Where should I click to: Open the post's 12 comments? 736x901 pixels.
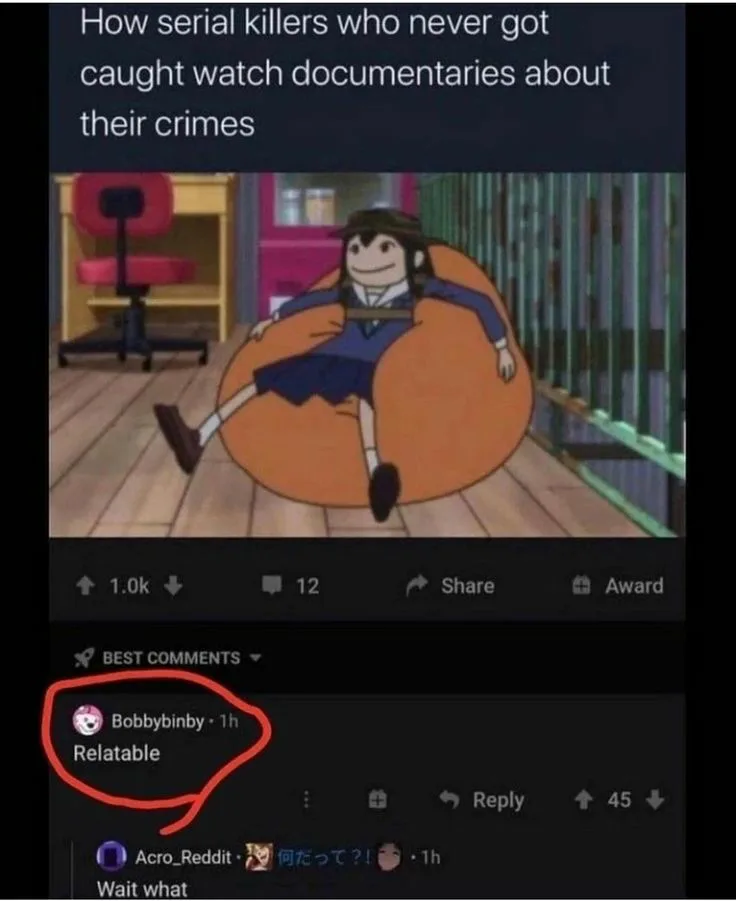(290, 586)
